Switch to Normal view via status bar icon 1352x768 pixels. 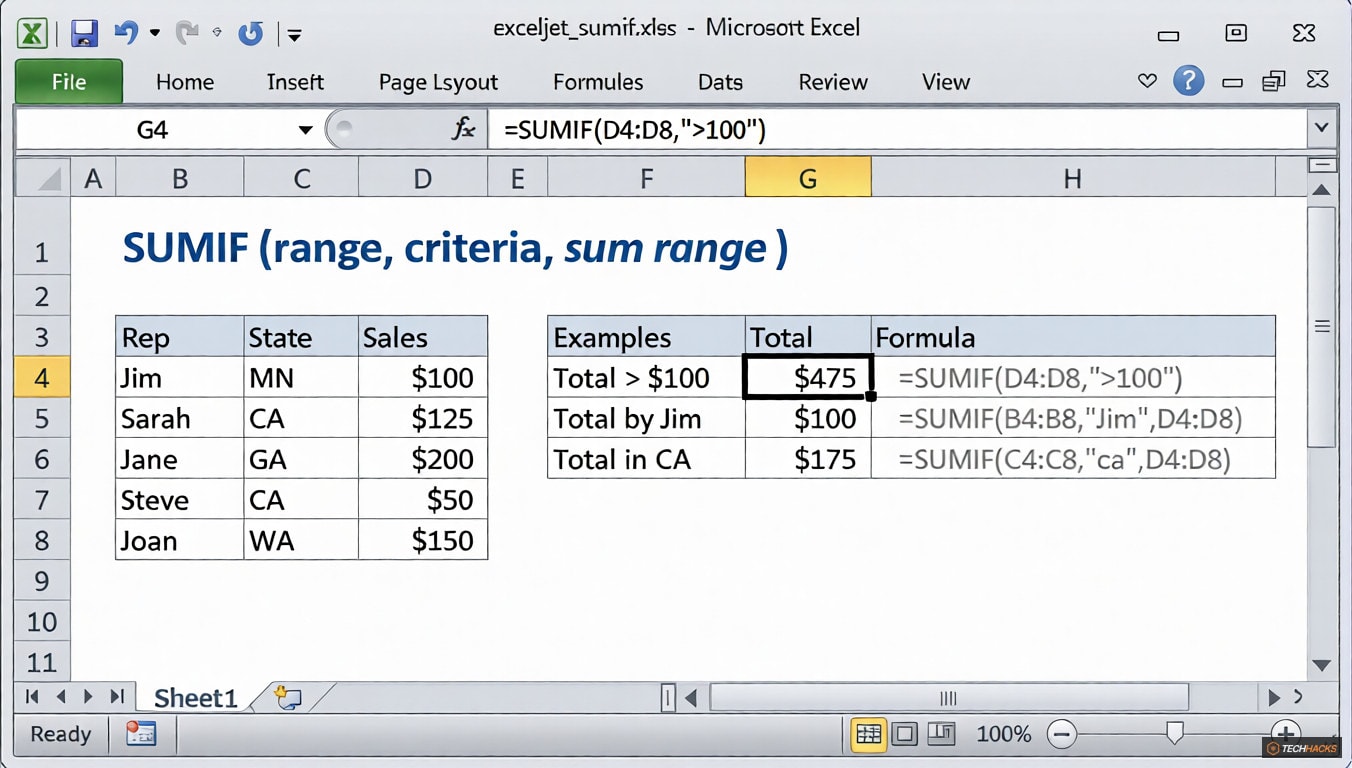[868, 734]
